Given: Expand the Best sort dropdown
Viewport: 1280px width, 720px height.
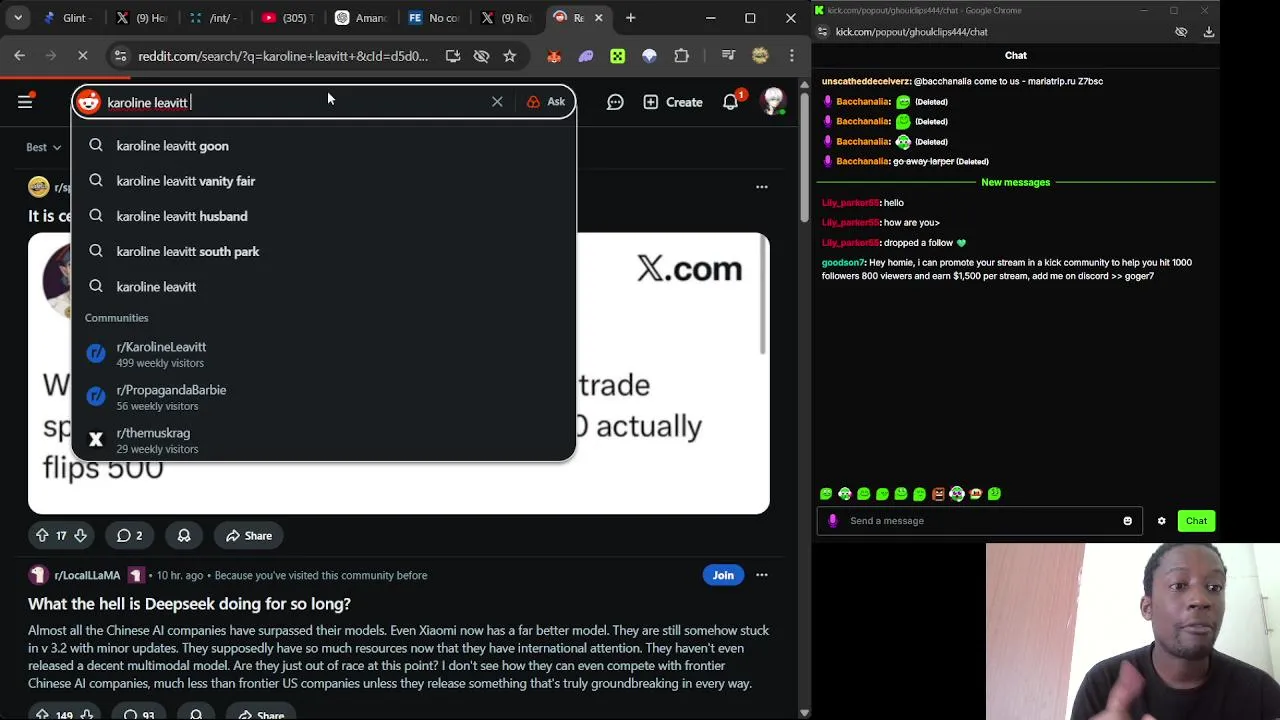Looking at the screenshot, I should (44, 147).
